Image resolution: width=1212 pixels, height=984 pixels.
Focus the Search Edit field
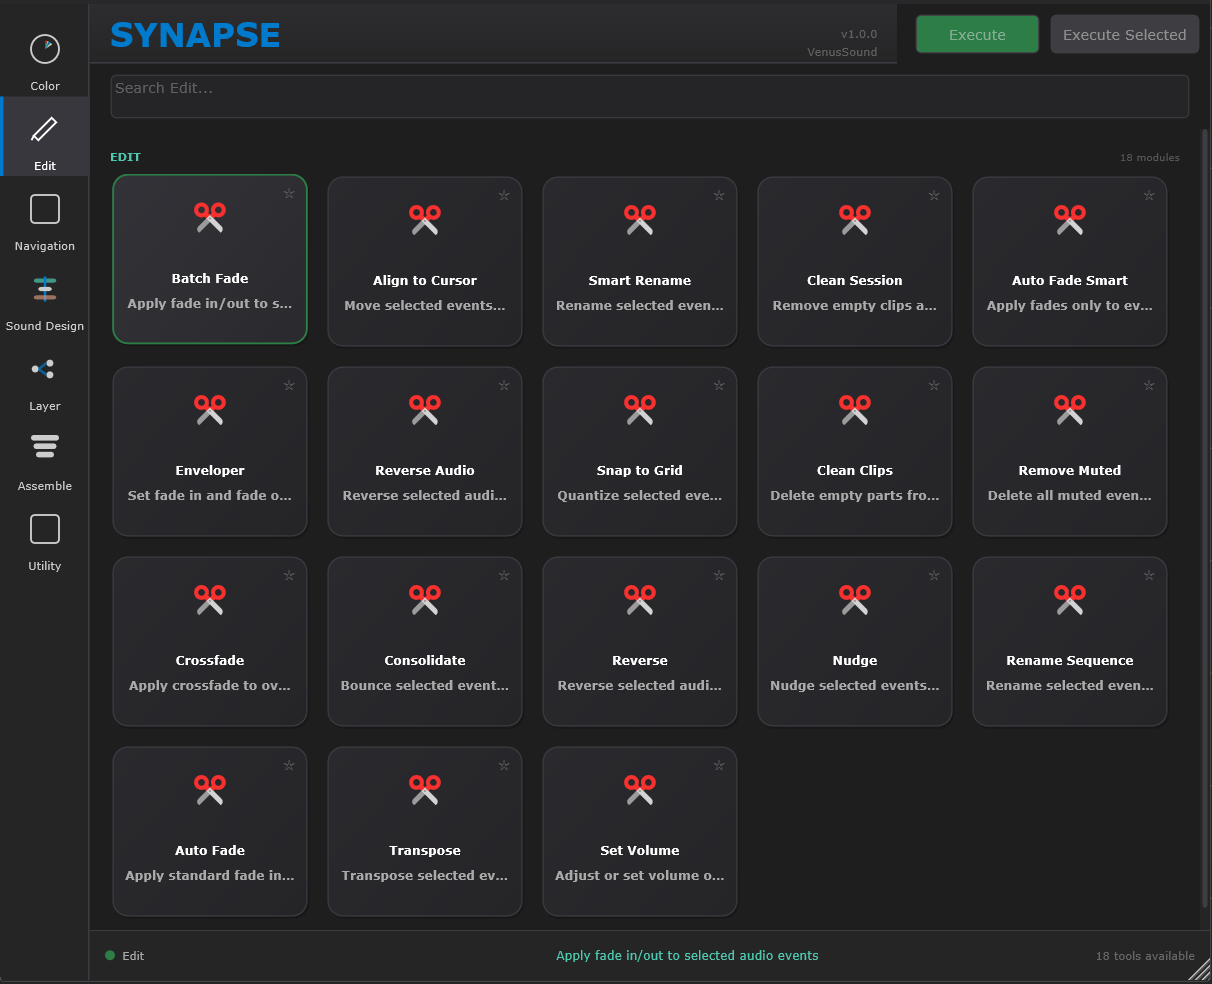point(649,96)
